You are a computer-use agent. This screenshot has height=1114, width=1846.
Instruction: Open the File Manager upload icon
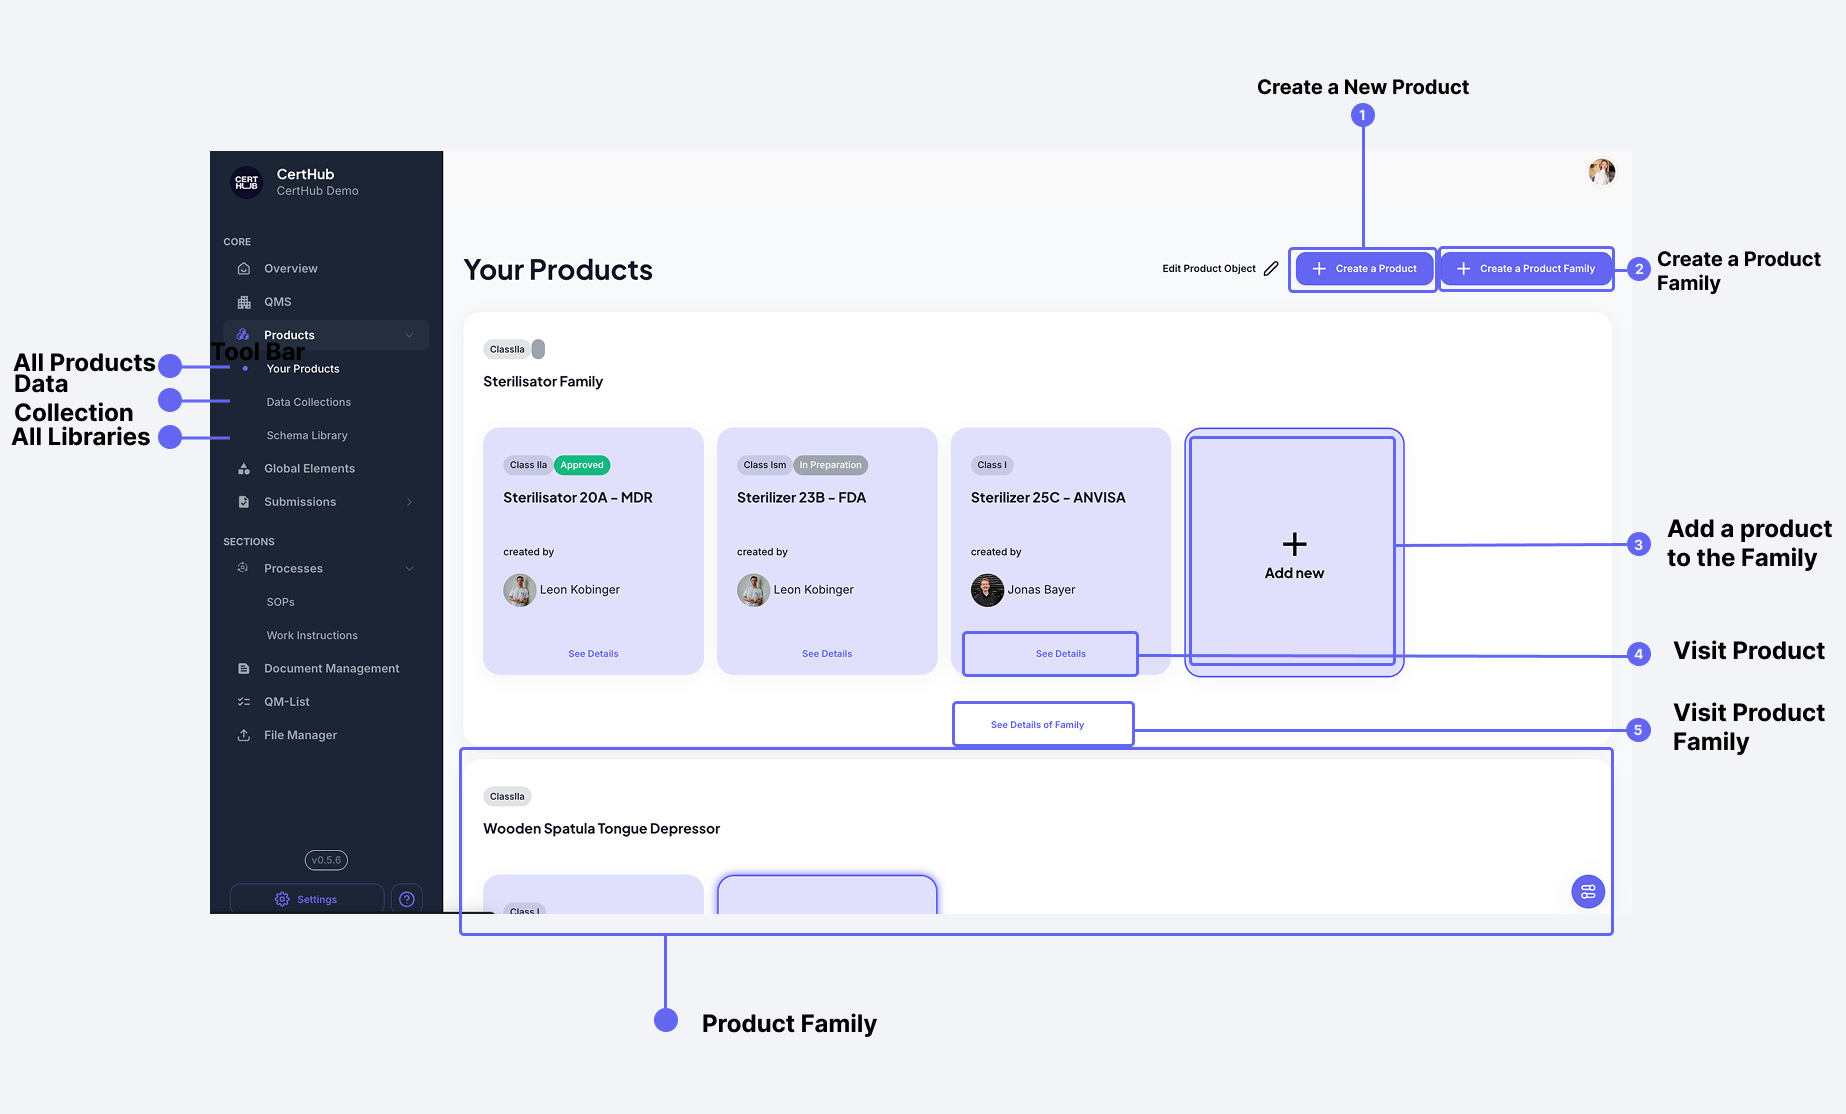click(243, 735)
